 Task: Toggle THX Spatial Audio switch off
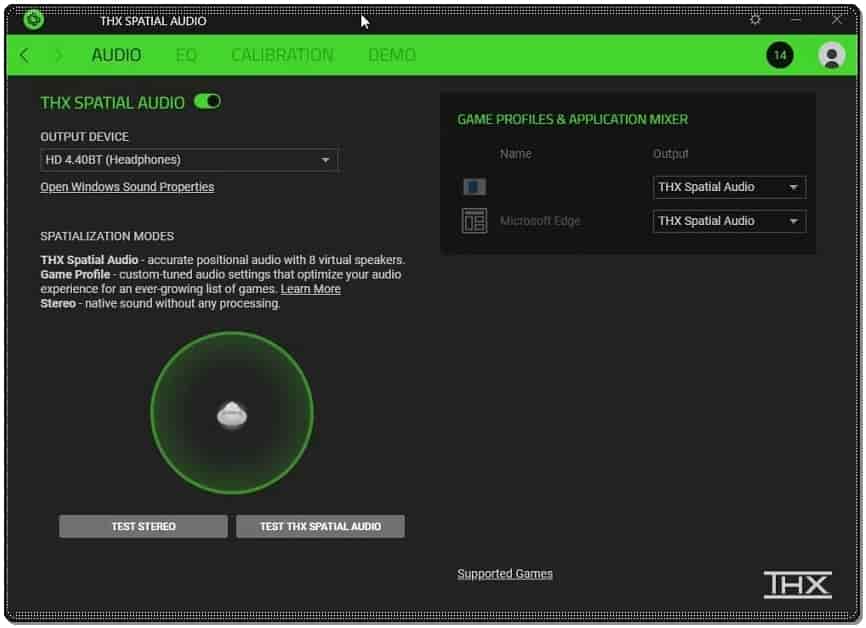tap(208, 102)
